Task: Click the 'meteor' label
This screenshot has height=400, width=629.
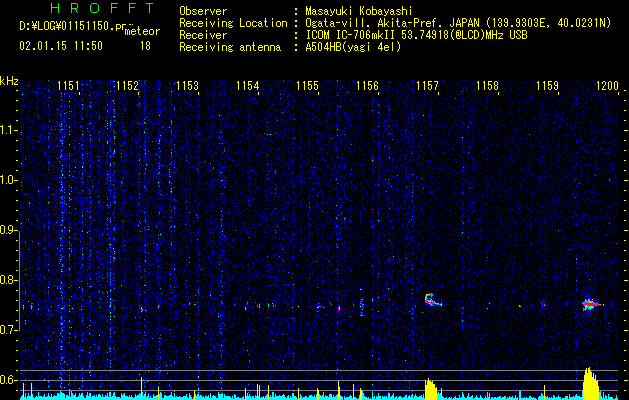Action: (142, 32)
